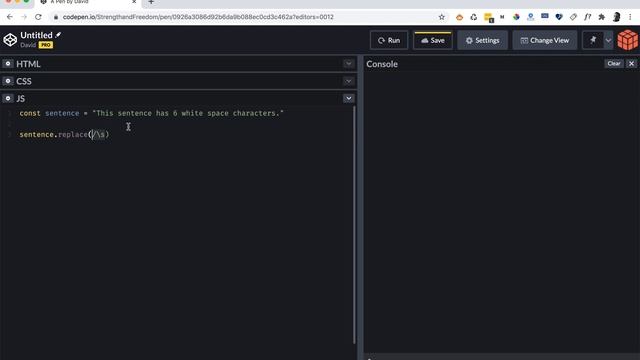Open HTML editor settings gear

click(x=8, y=64)
